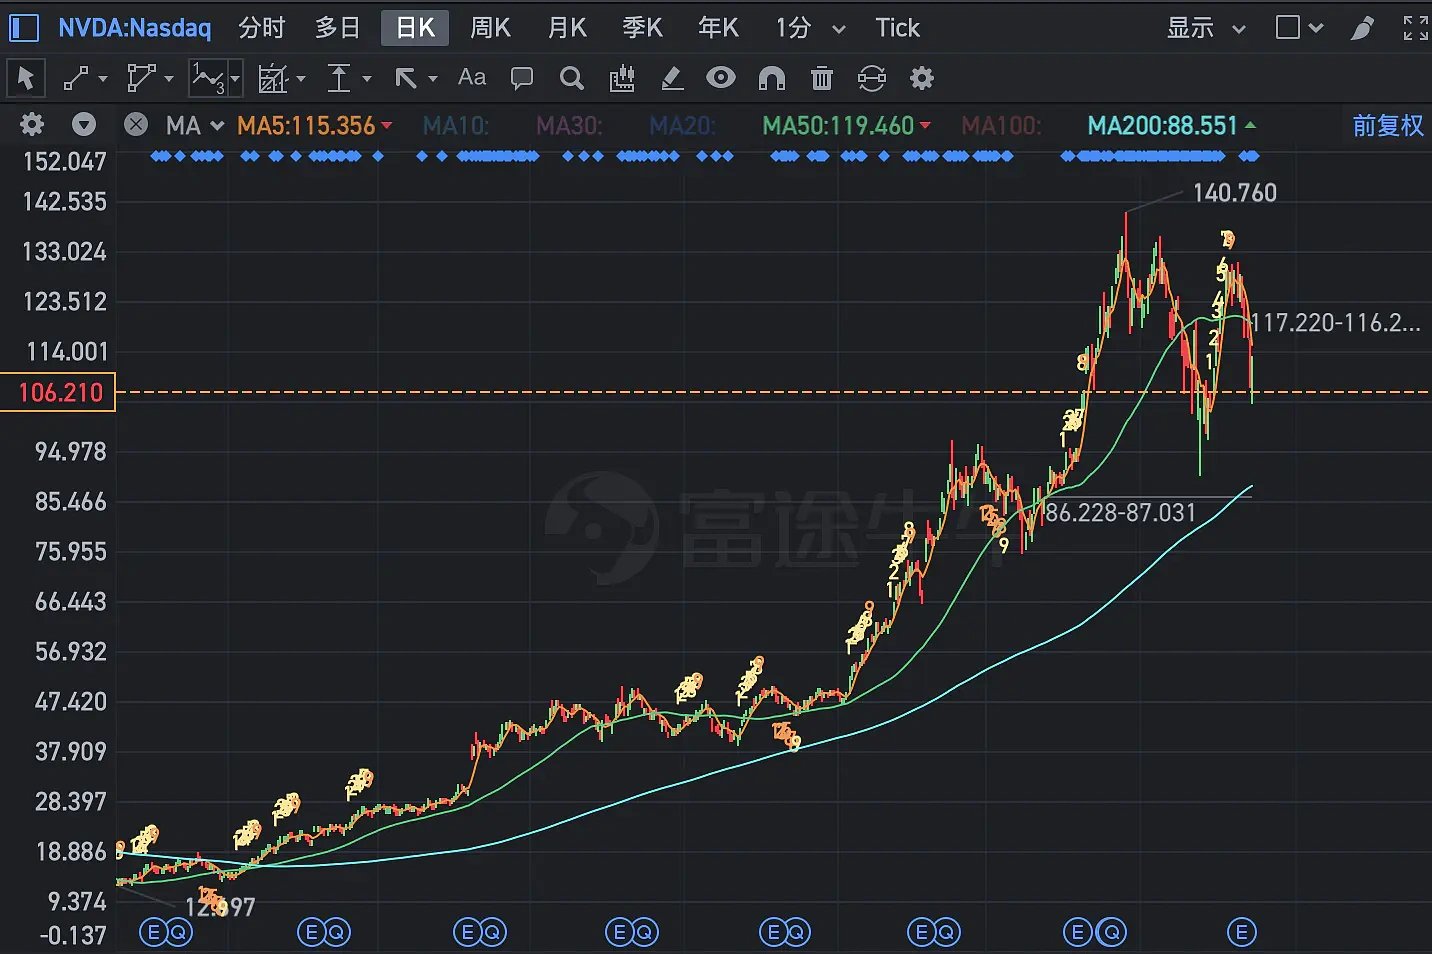The height and width of the screenshot is (954, 1432).
Task: Toggle the MA20 line
Action: [682, 126]
